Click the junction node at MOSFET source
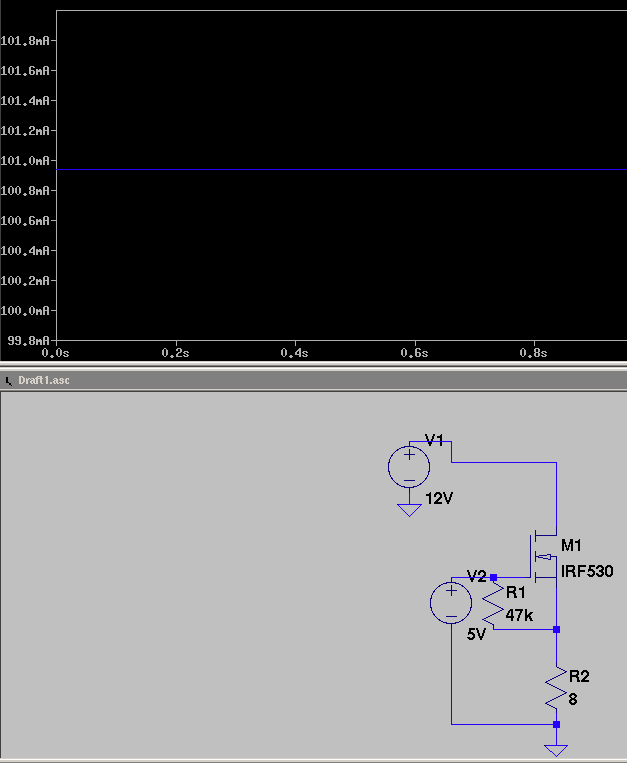 (x=556, y=629)
